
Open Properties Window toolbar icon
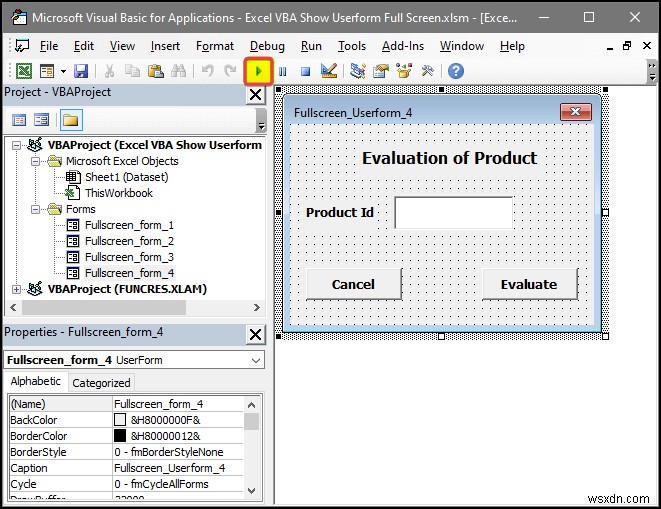[381, 71]
